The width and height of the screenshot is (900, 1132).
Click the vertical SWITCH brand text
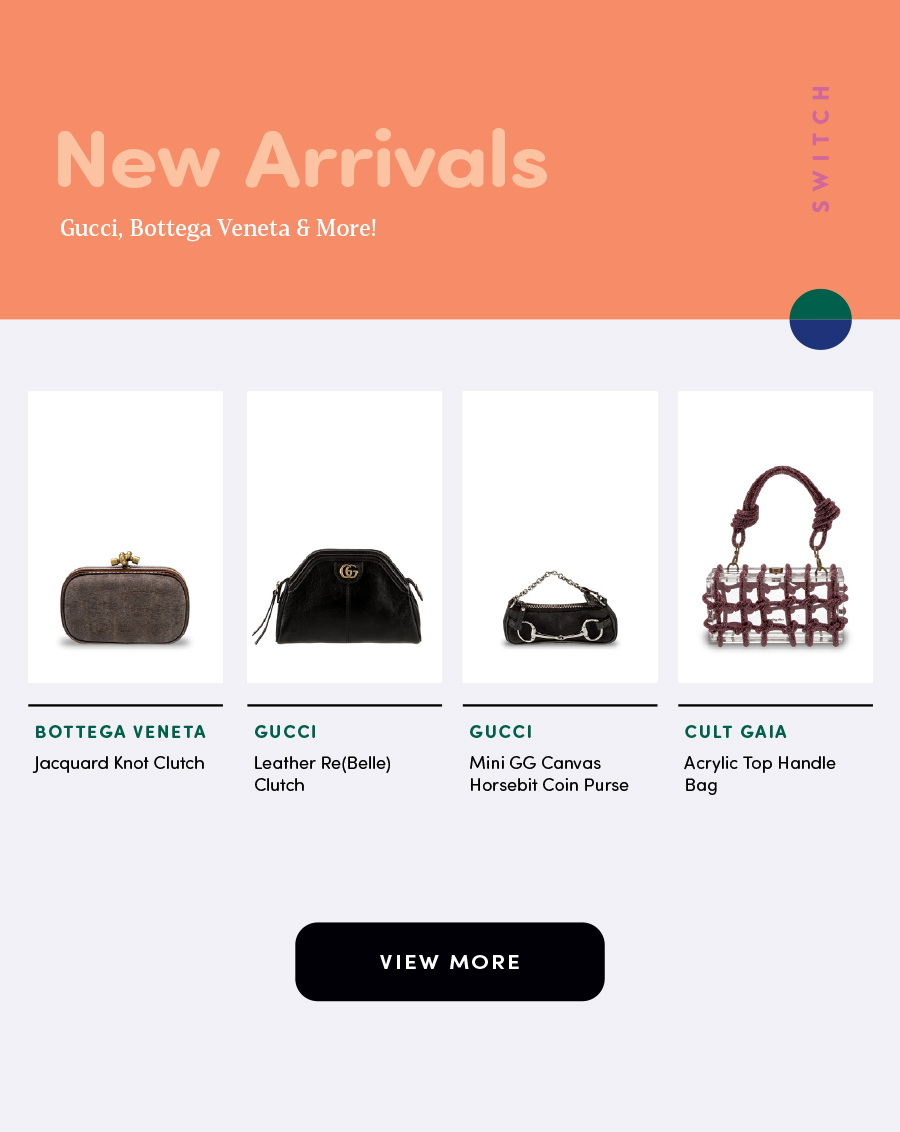point(821,149)
